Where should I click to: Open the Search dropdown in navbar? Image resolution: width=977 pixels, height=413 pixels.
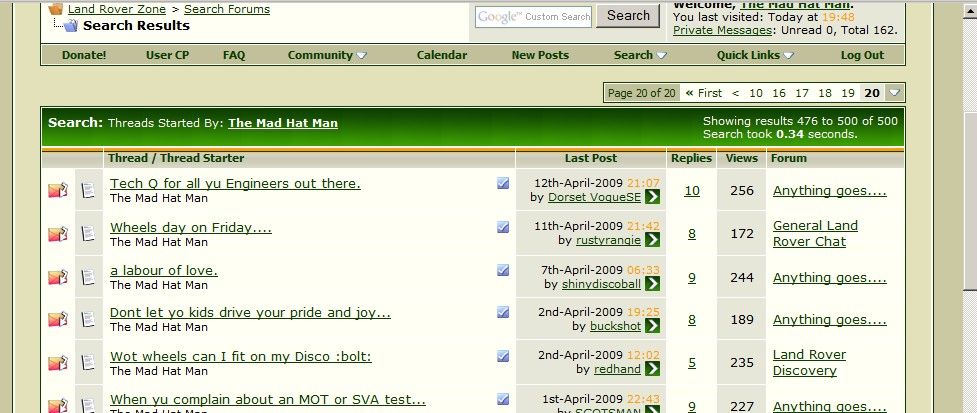tap(640, 55)
